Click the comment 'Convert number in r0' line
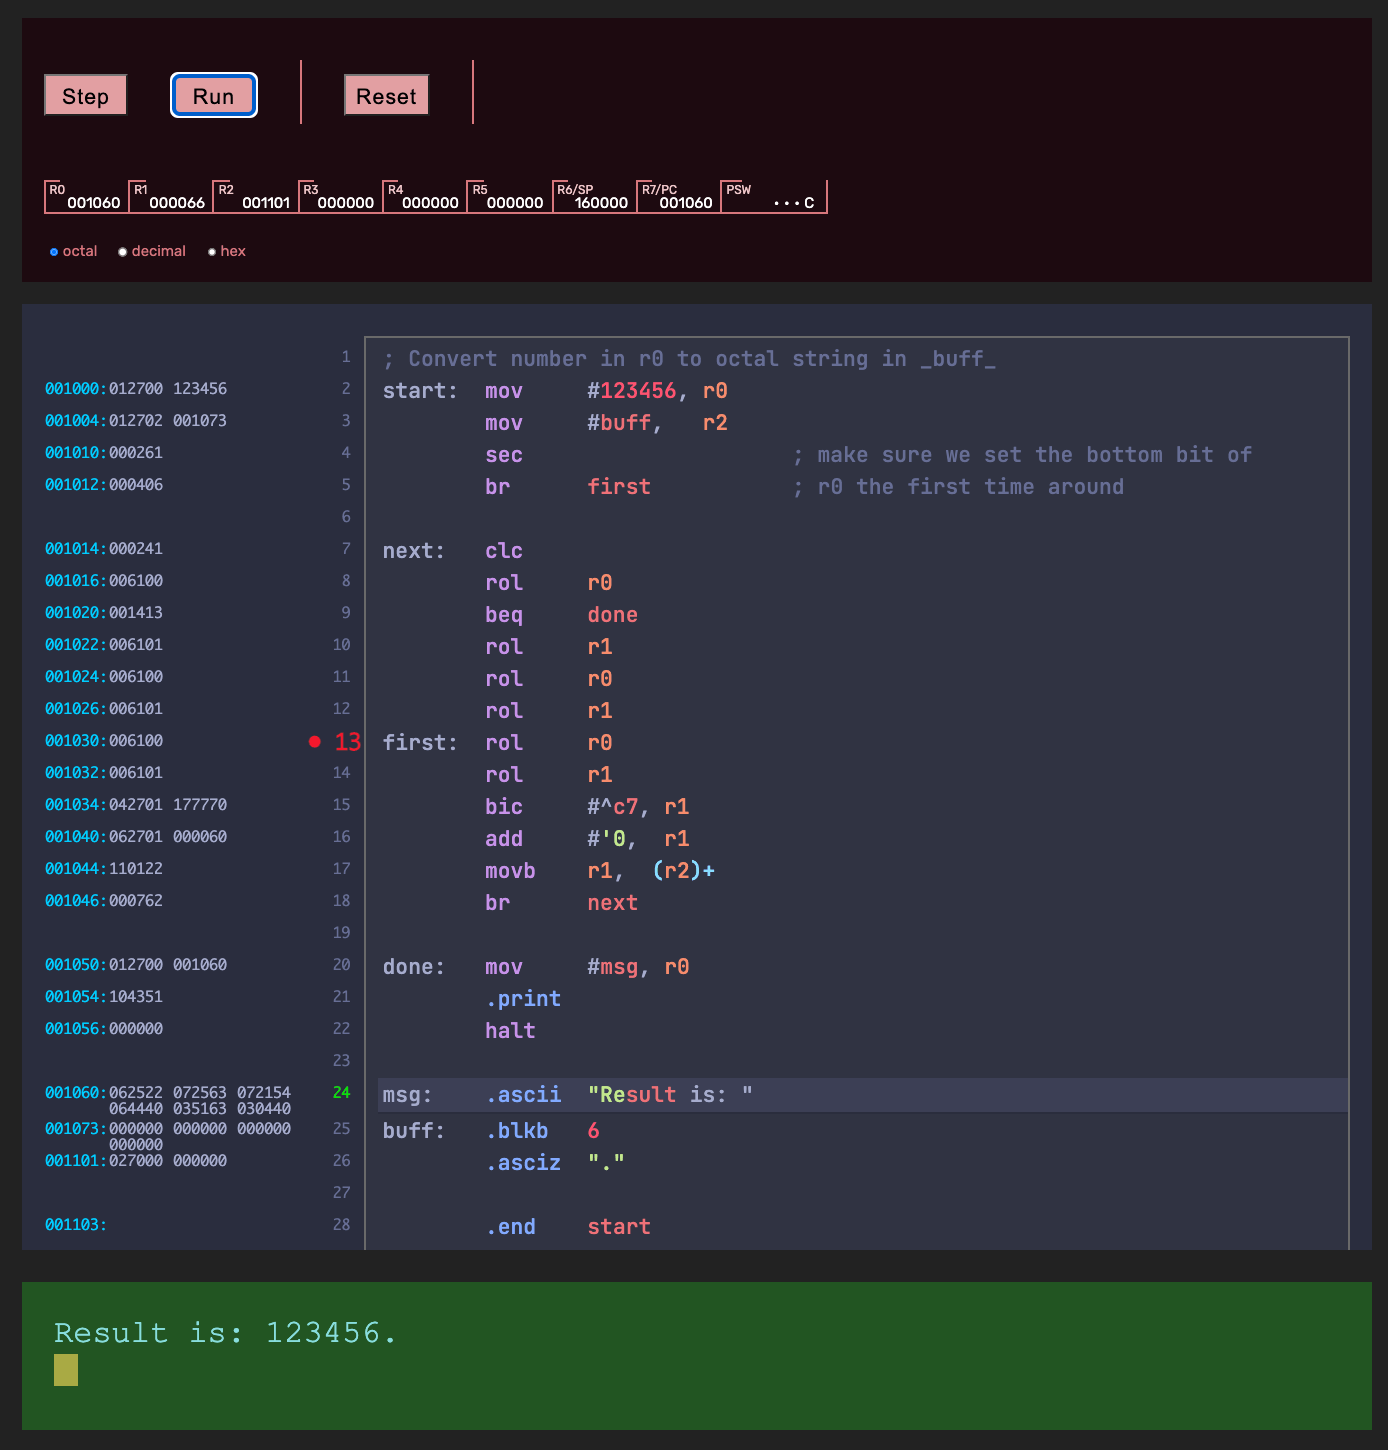Screen dimensions: 1388x1450 (689, 359)
